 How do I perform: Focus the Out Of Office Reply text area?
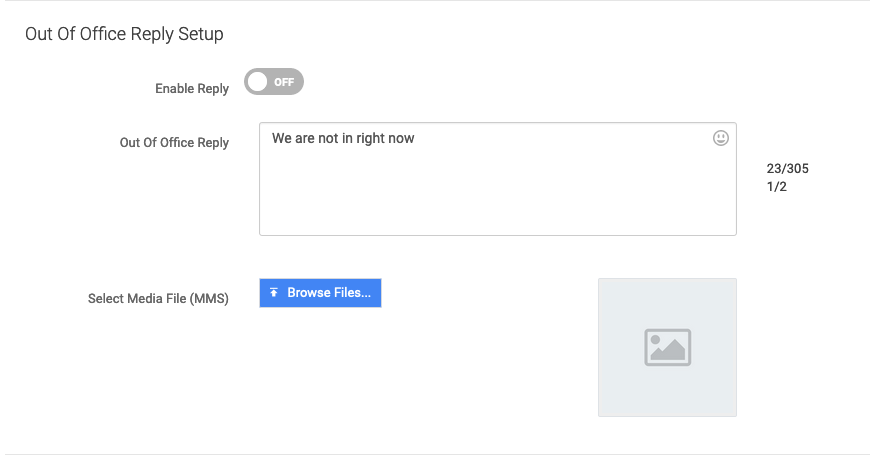(x=498, y=179)
